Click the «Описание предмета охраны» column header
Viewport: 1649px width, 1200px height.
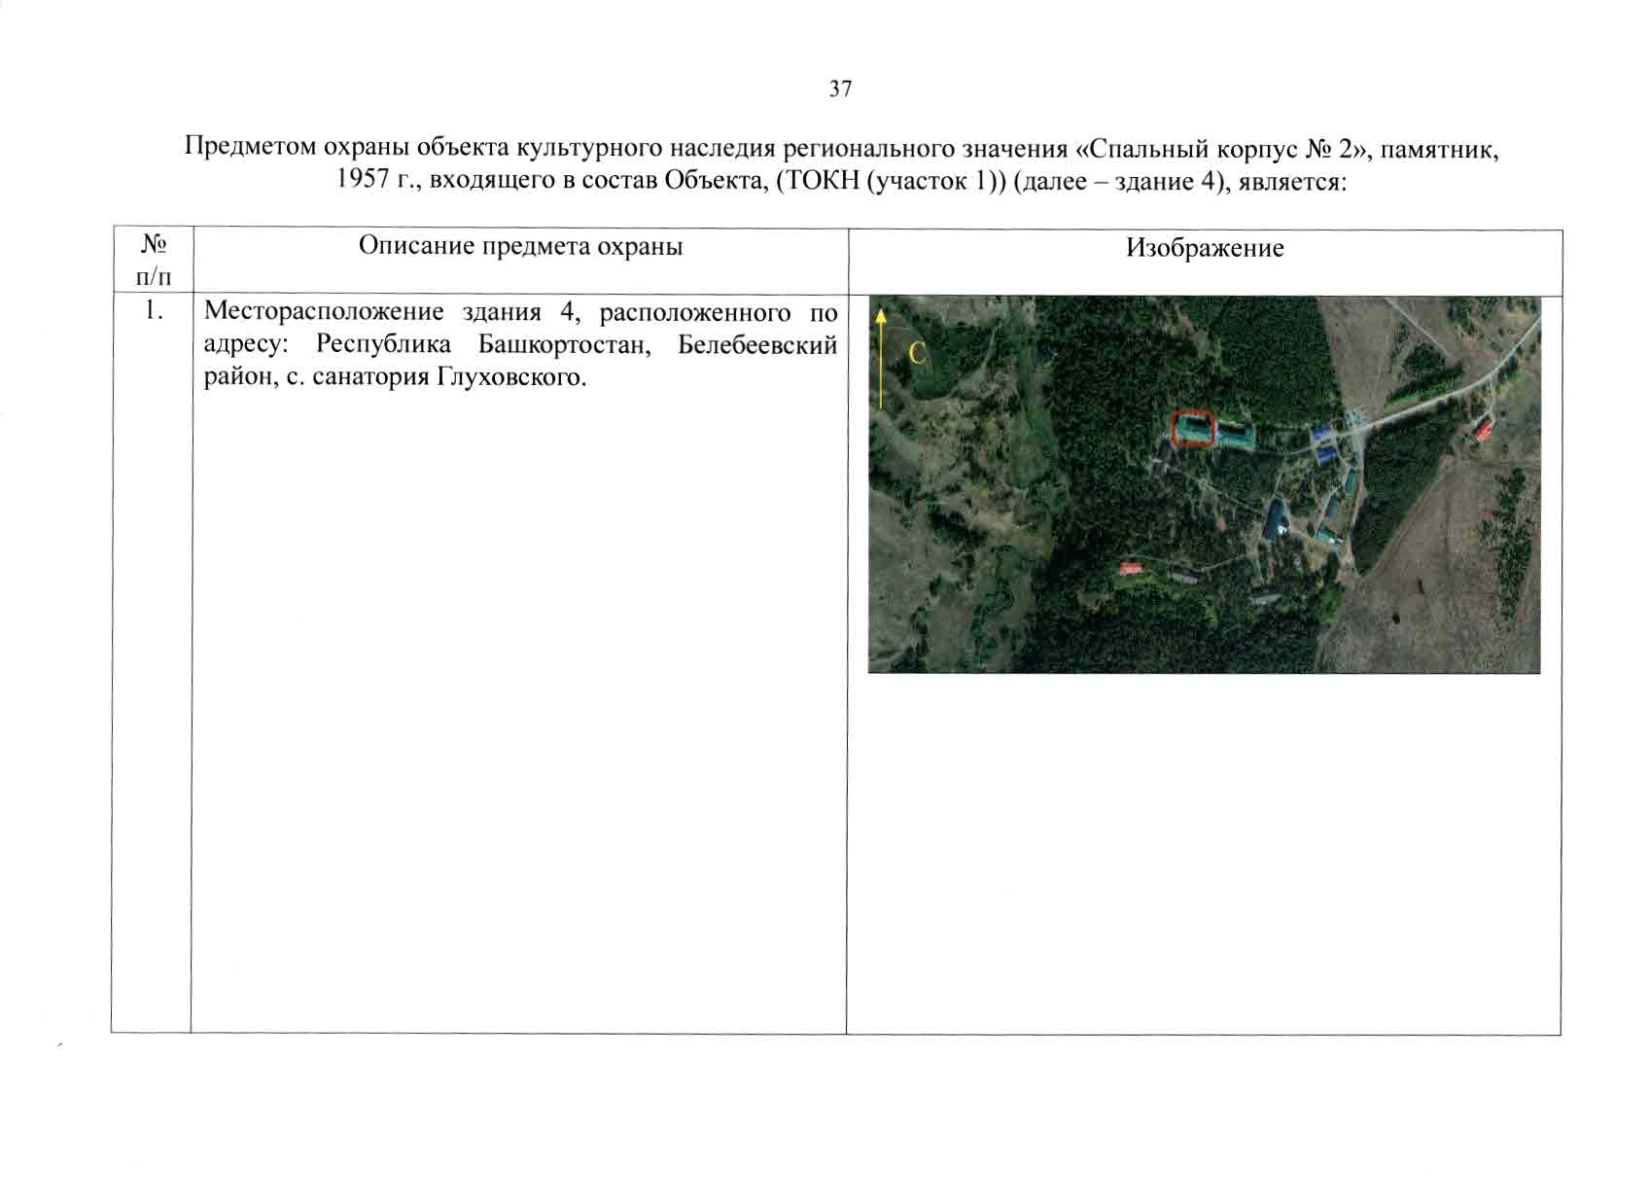(520, 246)
